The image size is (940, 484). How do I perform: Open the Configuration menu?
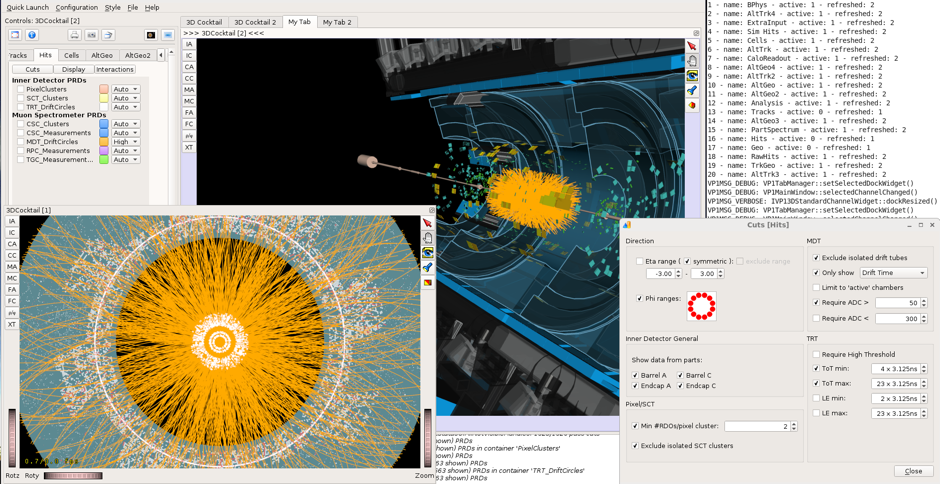pyautogui.click(x=77, y=7)
